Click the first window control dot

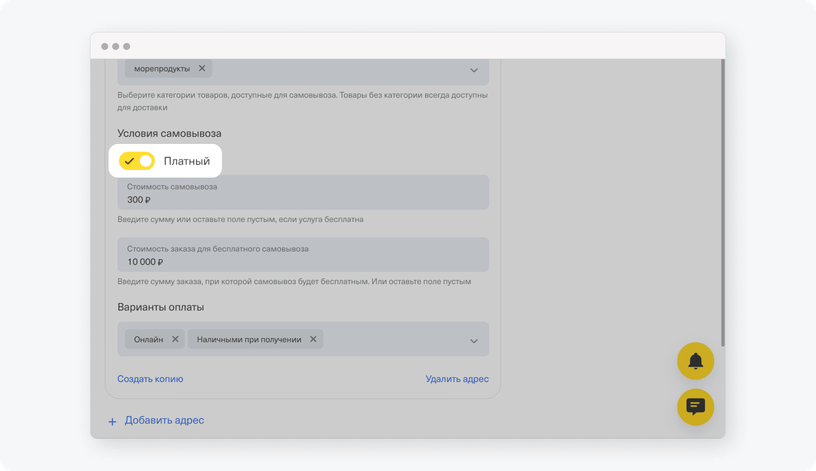[105, 46]
